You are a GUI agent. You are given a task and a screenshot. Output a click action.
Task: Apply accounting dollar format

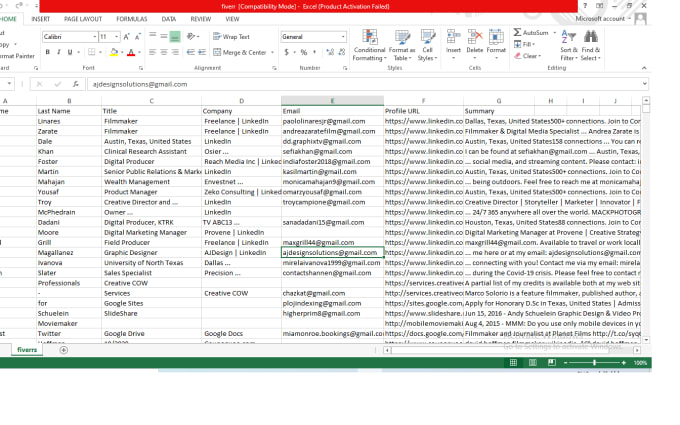coord(286,52)
